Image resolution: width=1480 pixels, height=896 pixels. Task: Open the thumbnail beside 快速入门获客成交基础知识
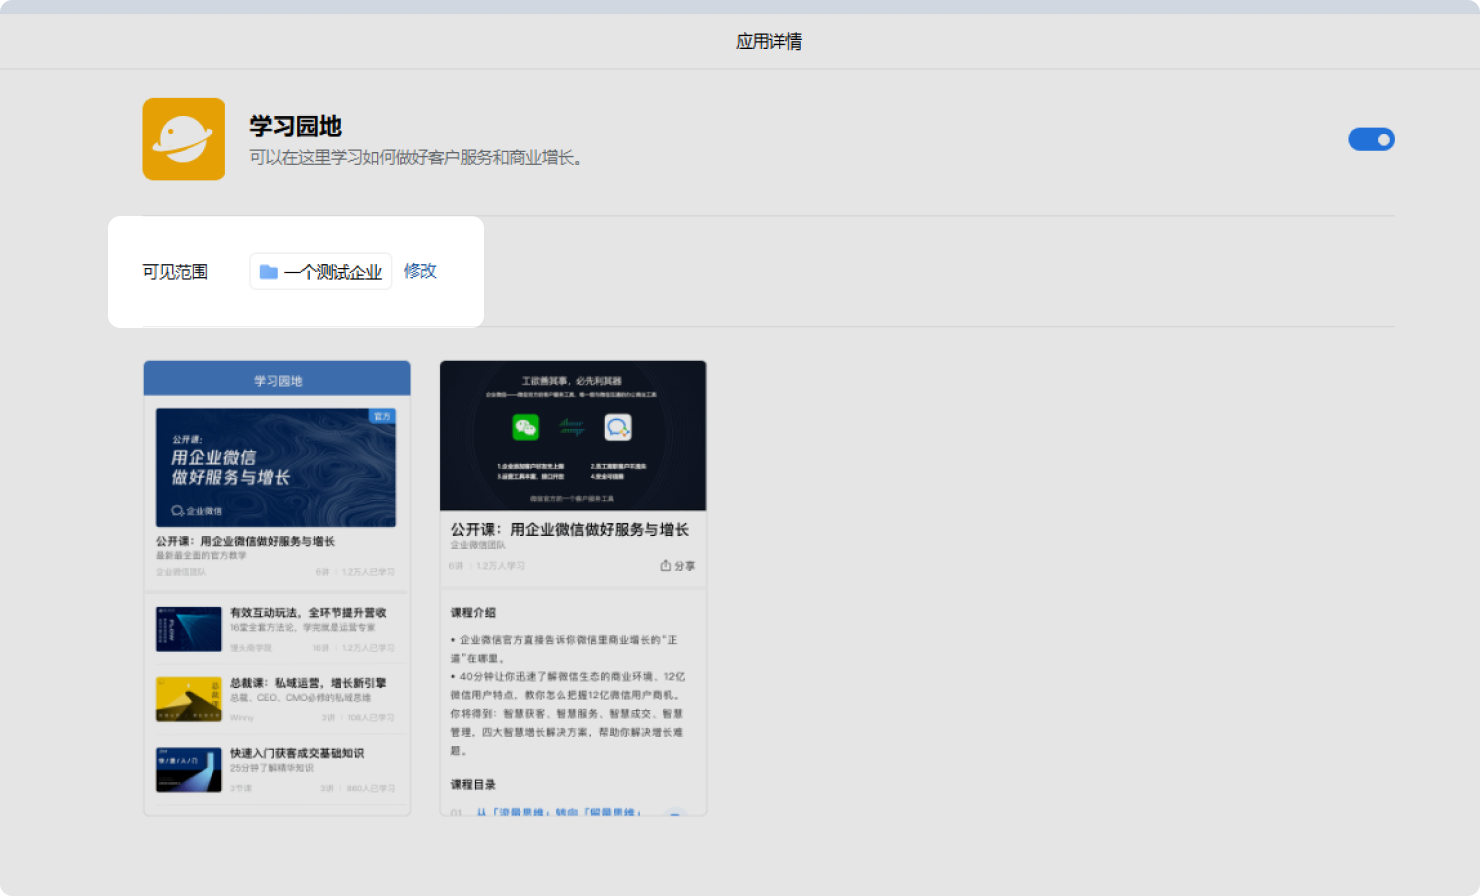point(189,770)
